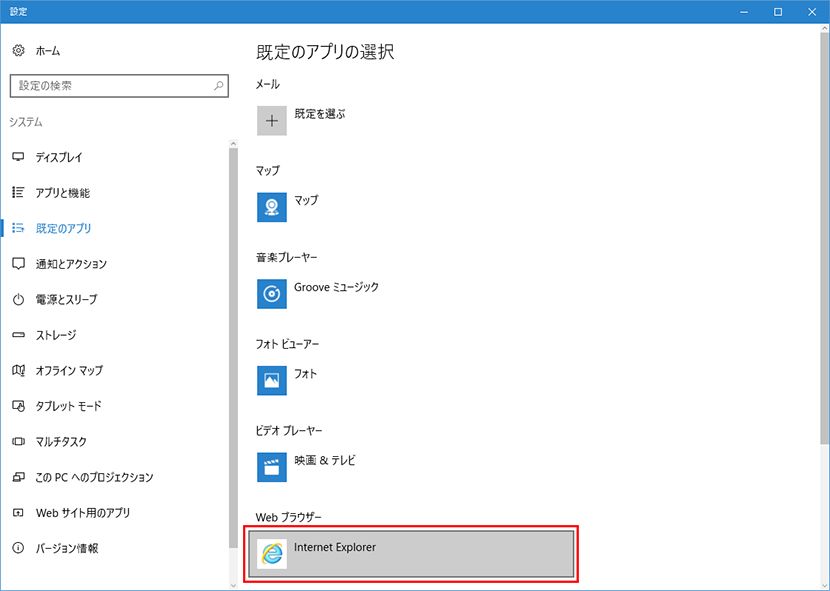This screenshot has width=830, height=591.
Task: Click the Tablet mode icon
Action: click(19, 406)
